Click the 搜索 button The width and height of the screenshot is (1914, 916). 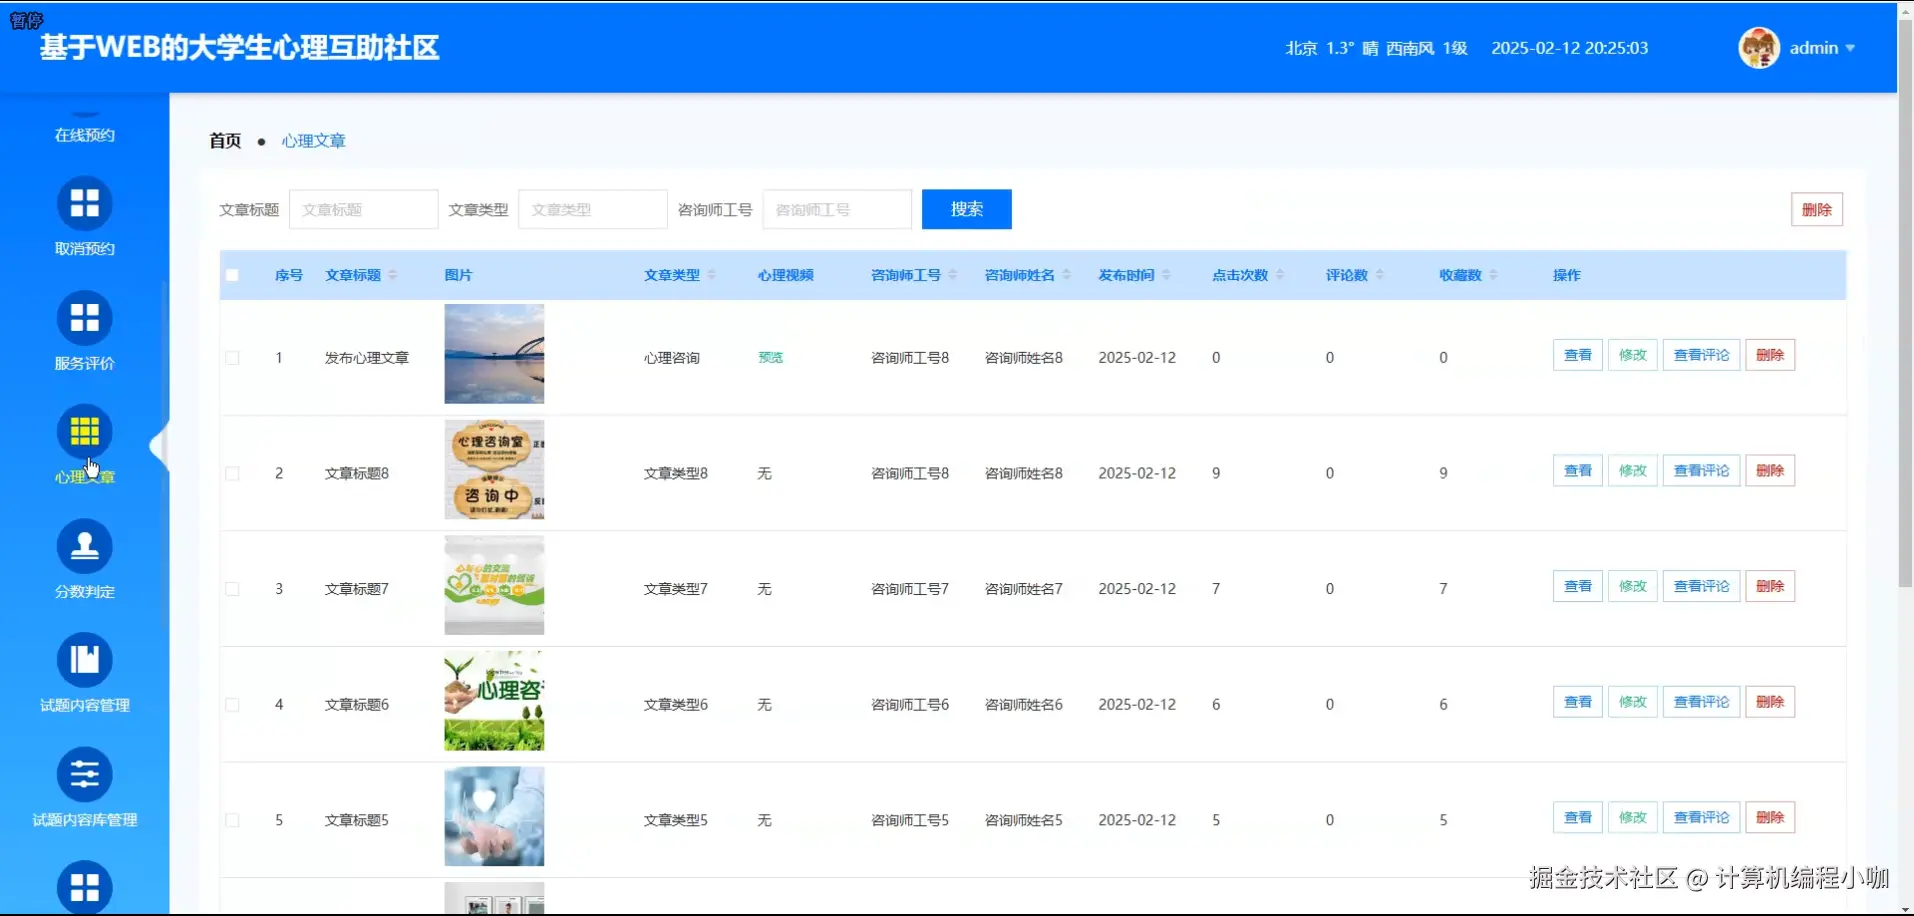click(965, 209)
